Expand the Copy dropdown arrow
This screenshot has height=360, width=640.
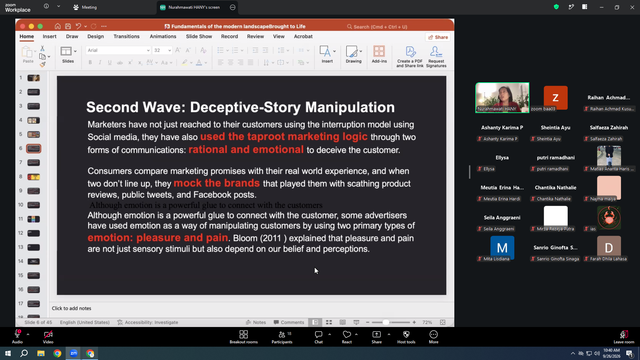pos(49,57)
